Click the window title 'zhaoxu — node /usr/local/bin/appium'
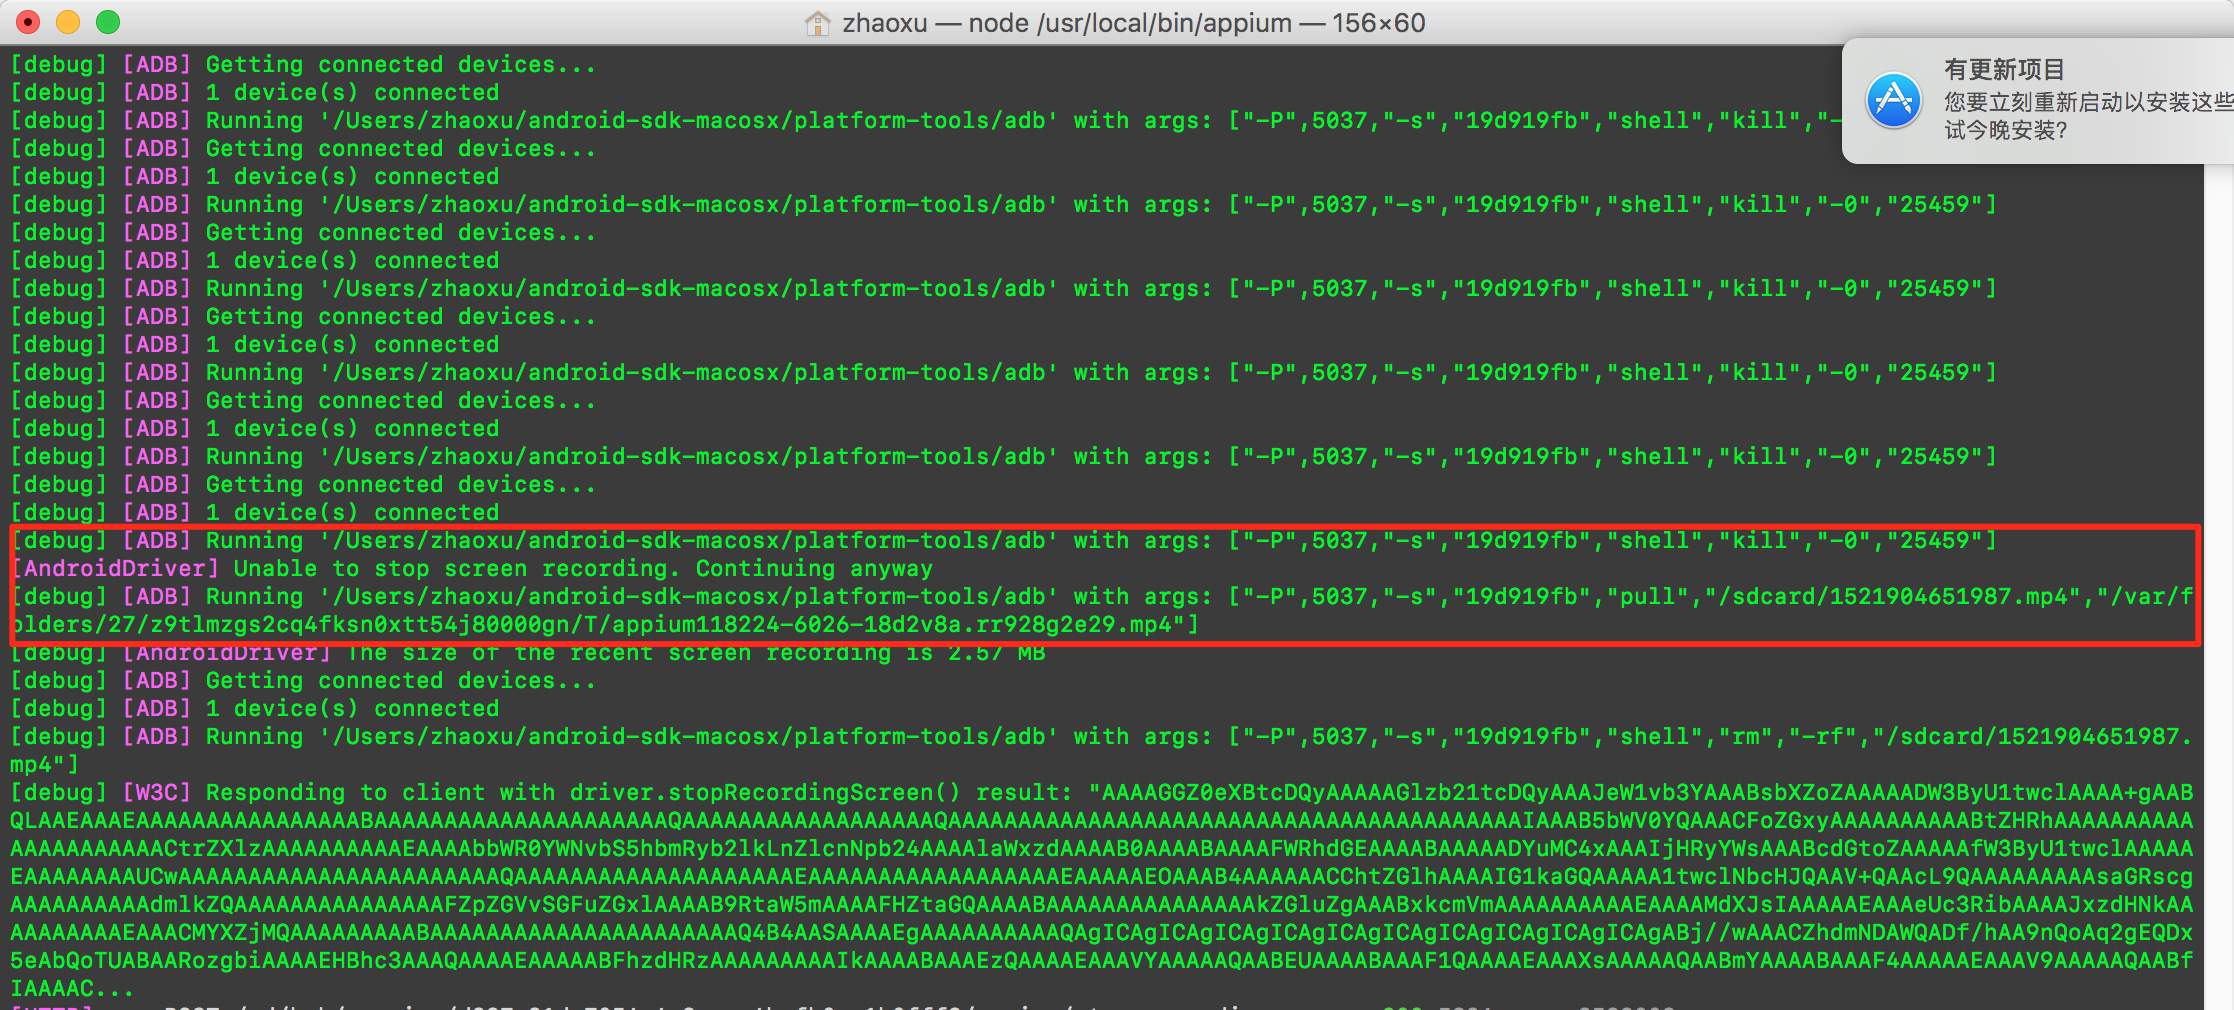 [x=1067, y=23]
